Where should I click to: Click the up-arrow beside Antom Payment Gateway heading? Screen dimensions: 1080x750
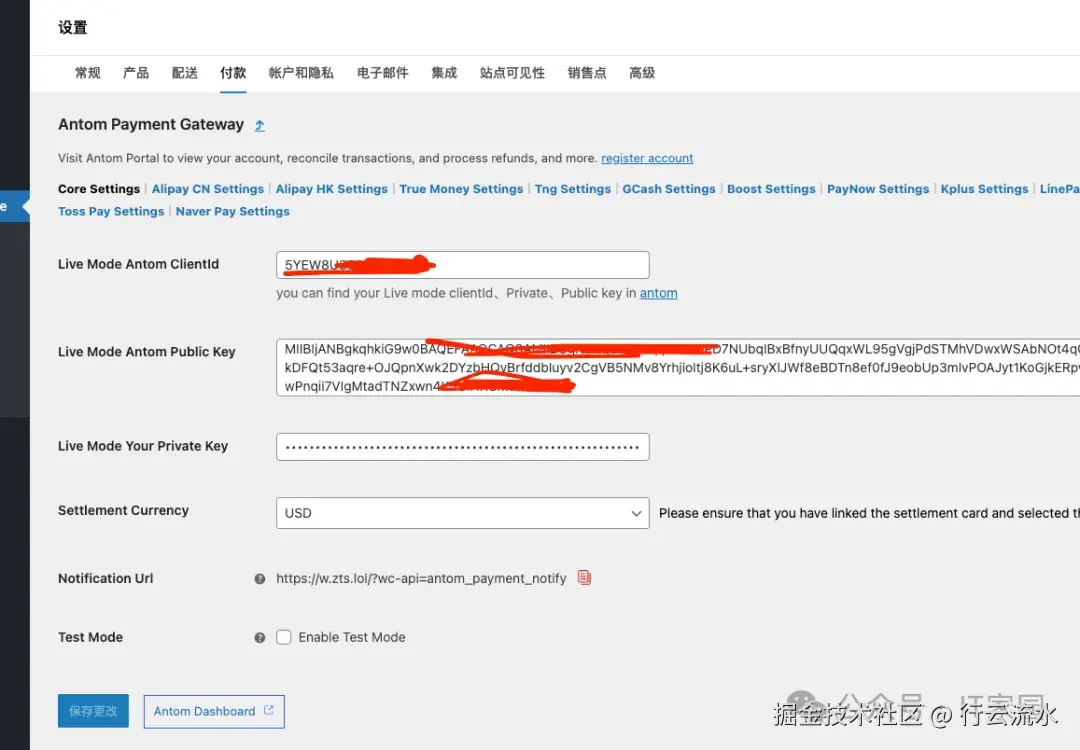pyautogui.click(x=258, y=125)
